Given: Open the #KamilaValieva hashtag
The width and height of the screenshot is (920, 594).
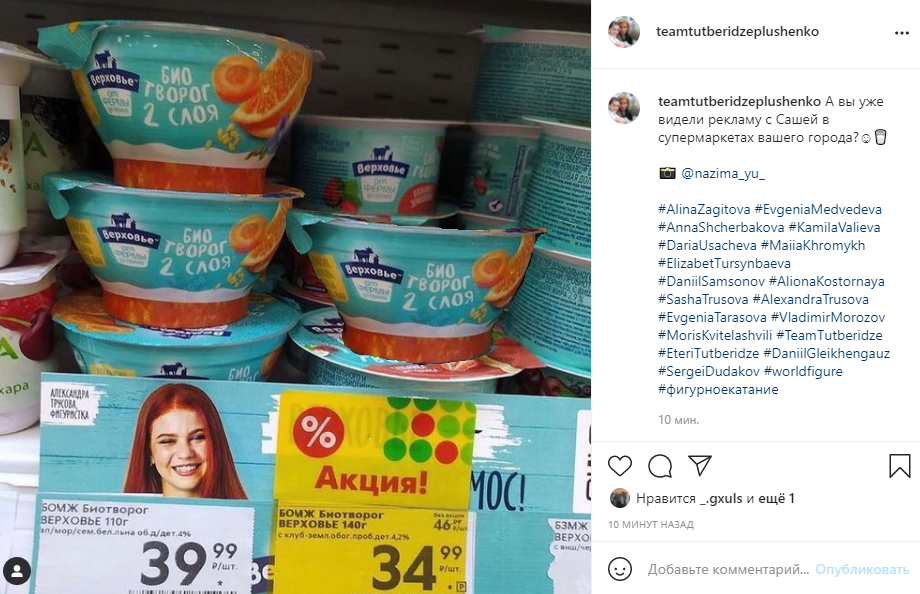Looking at the screenshot, I should [x=834, y=227].
